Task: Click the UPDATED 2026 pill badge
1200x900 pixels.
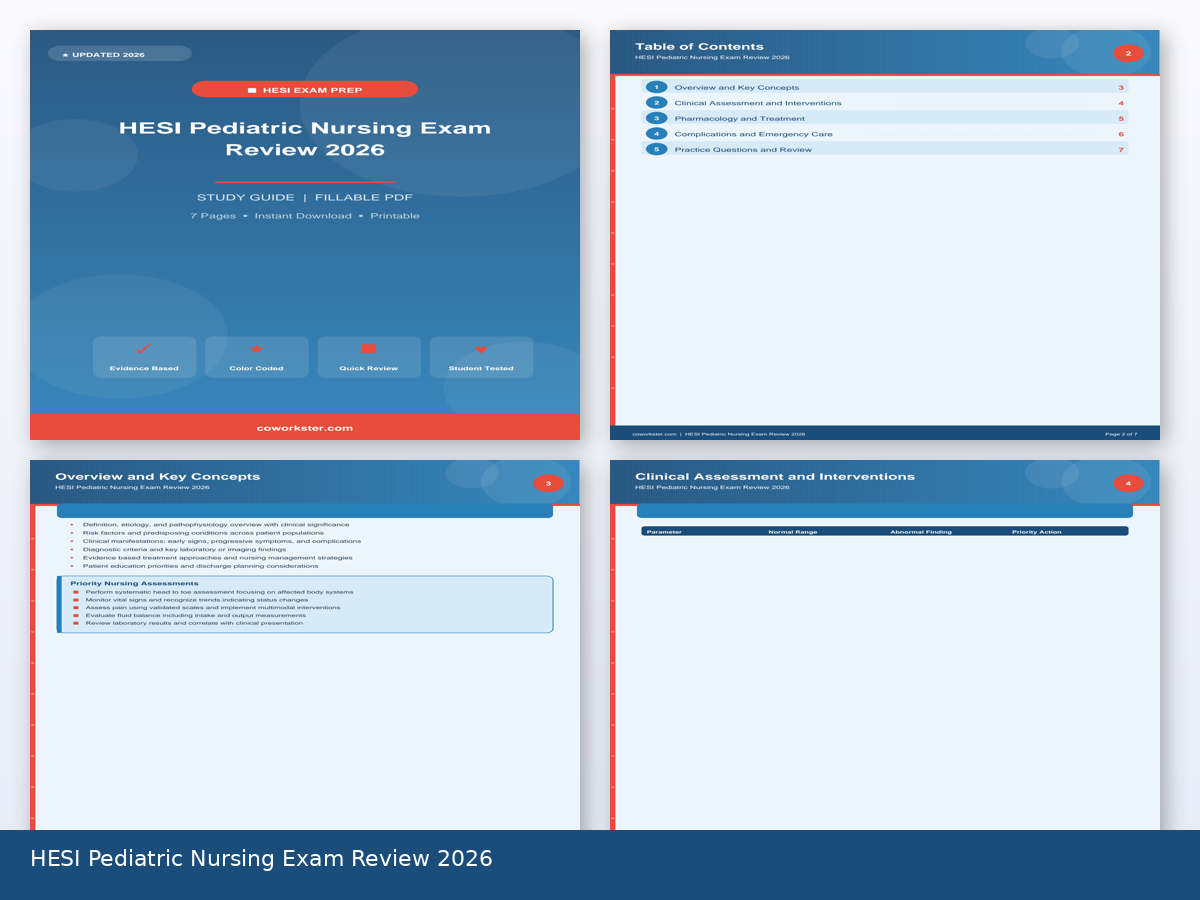Action: 120,54
